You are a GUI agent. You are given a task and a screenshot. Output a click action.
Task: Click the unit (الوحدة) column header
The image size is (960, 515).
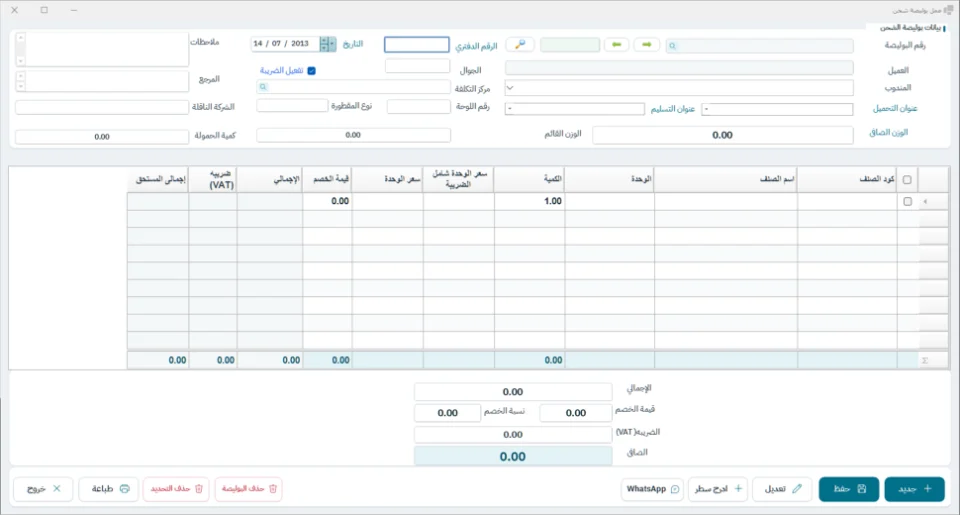click(x=609, y=179)
